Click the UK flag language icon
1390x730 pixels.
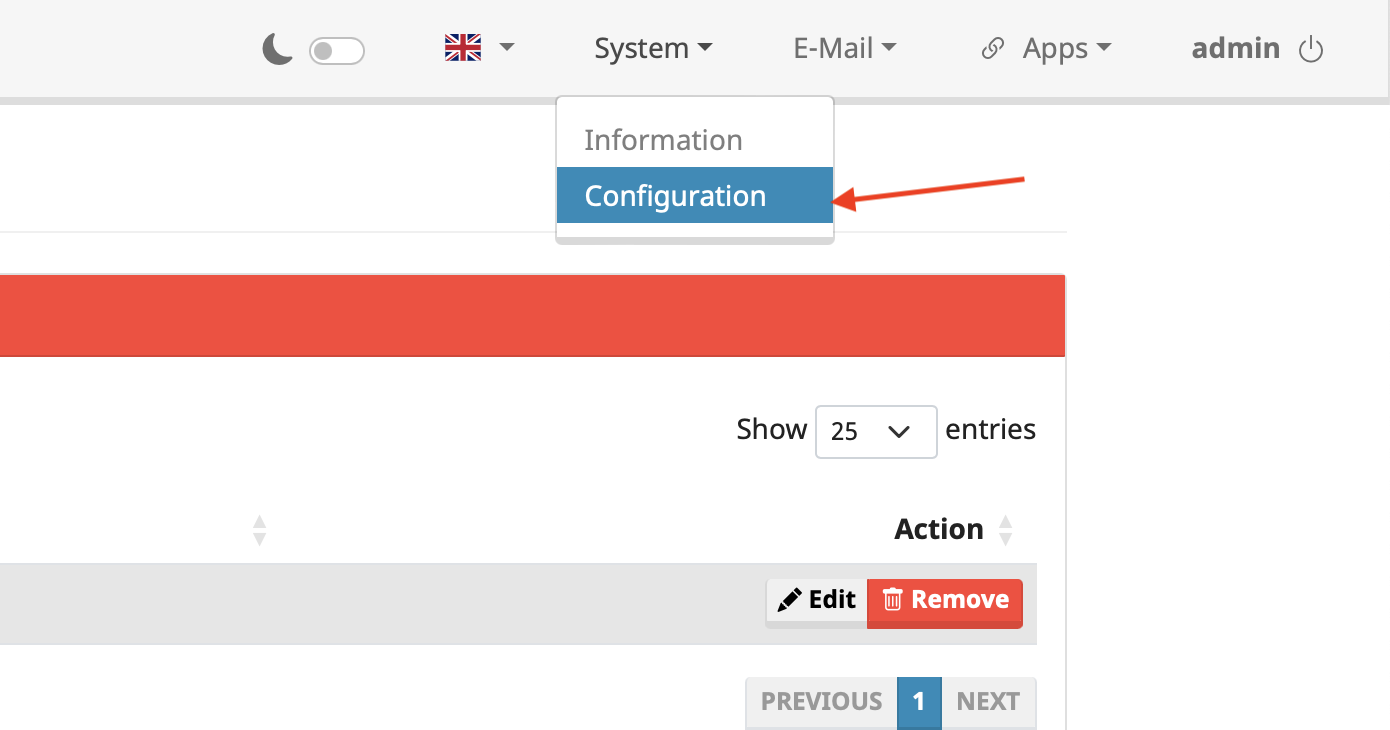463,48
